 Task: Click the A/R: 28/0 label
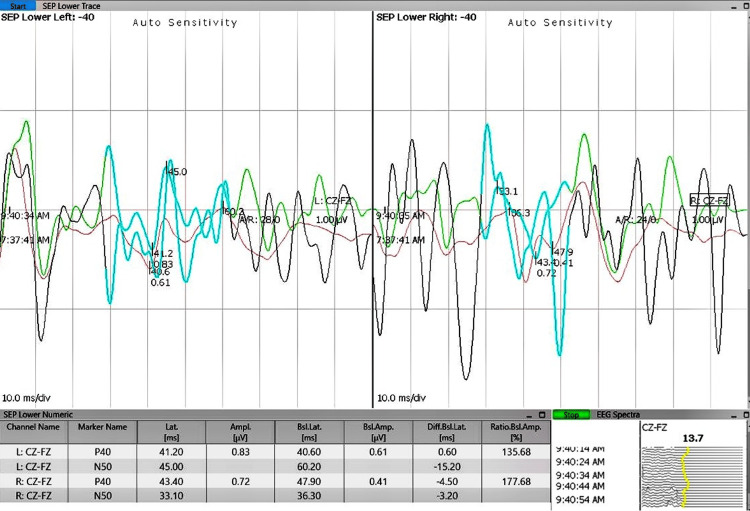(260, 220)
